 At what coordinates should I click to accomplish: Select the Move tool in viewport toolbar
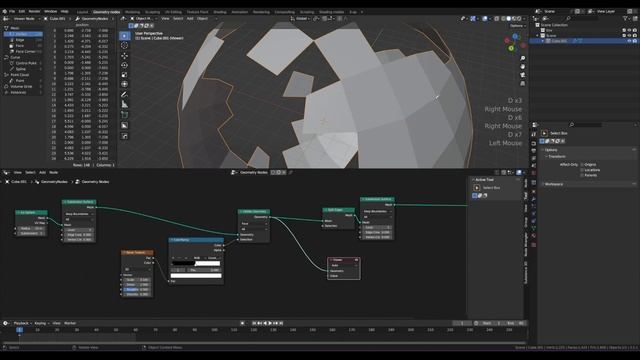click(x=124, y=56)
